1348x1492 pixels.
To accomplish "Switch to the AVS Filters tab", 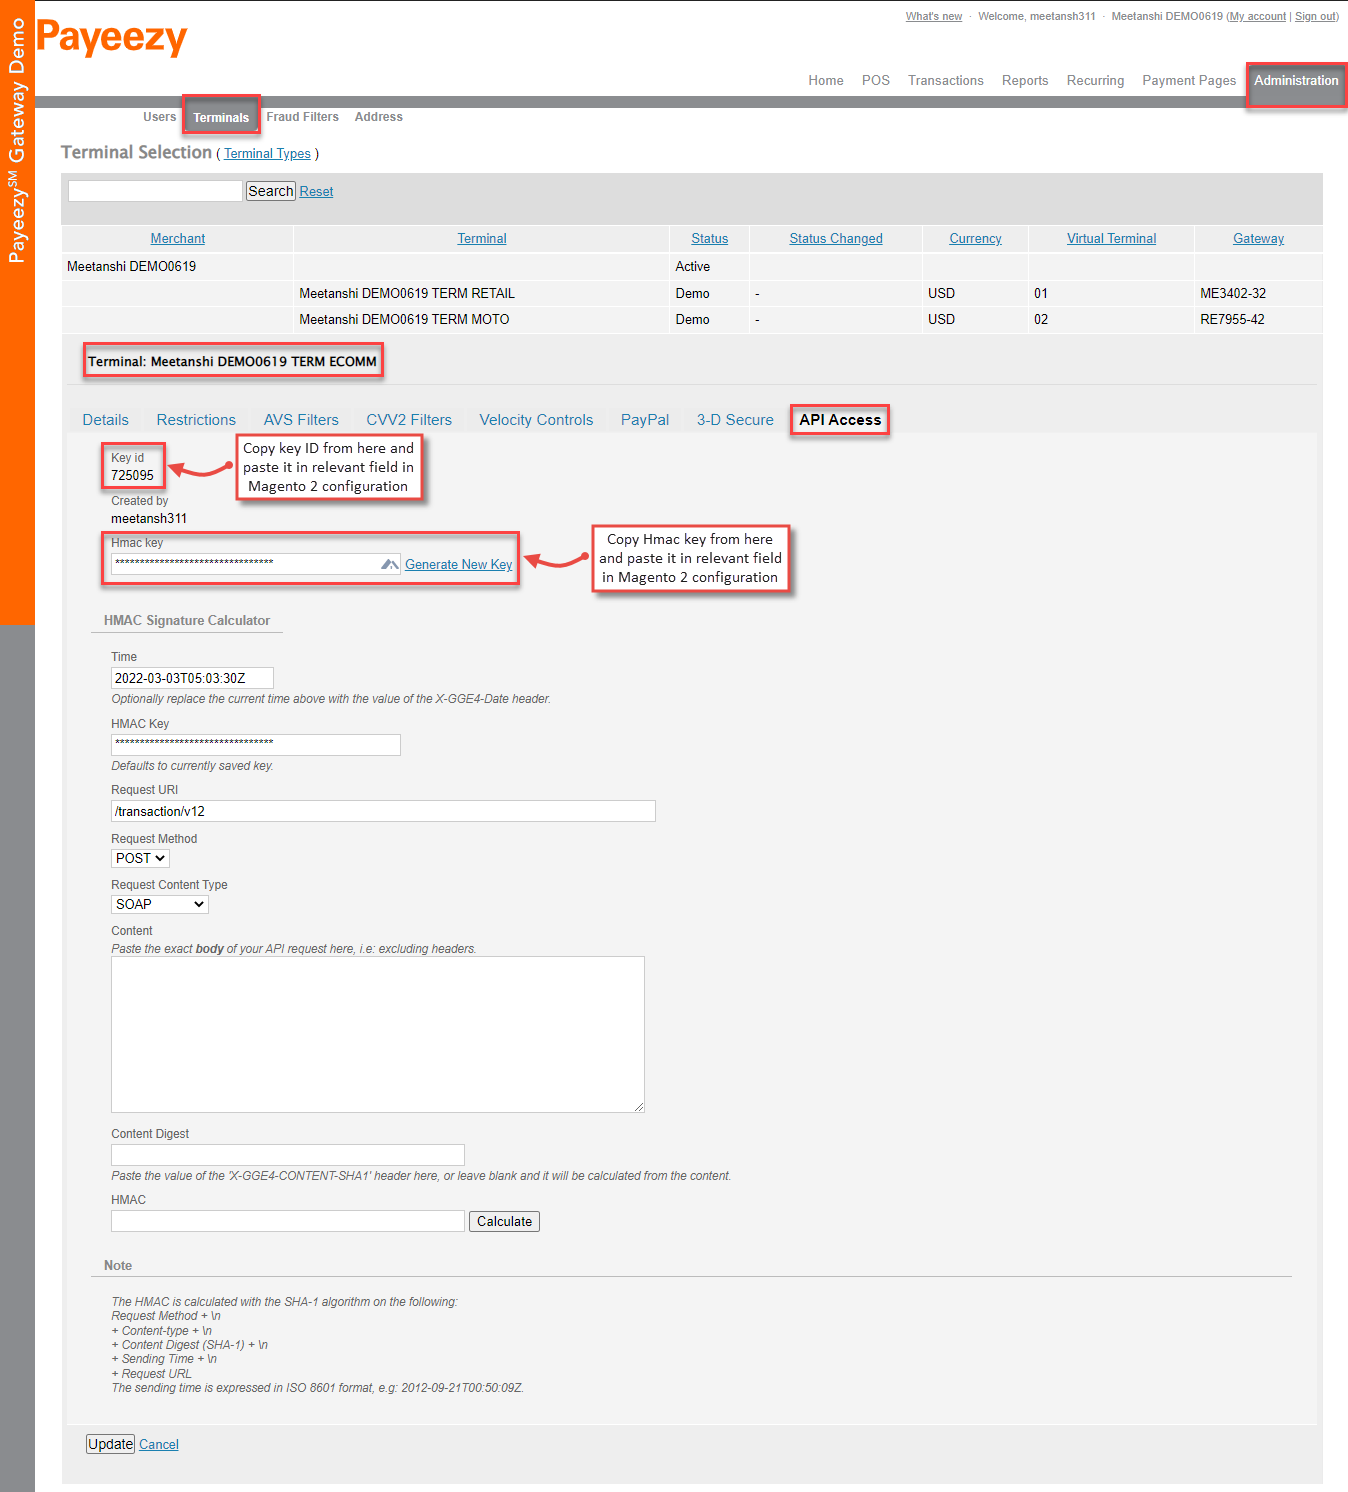I will click(301, 419).
